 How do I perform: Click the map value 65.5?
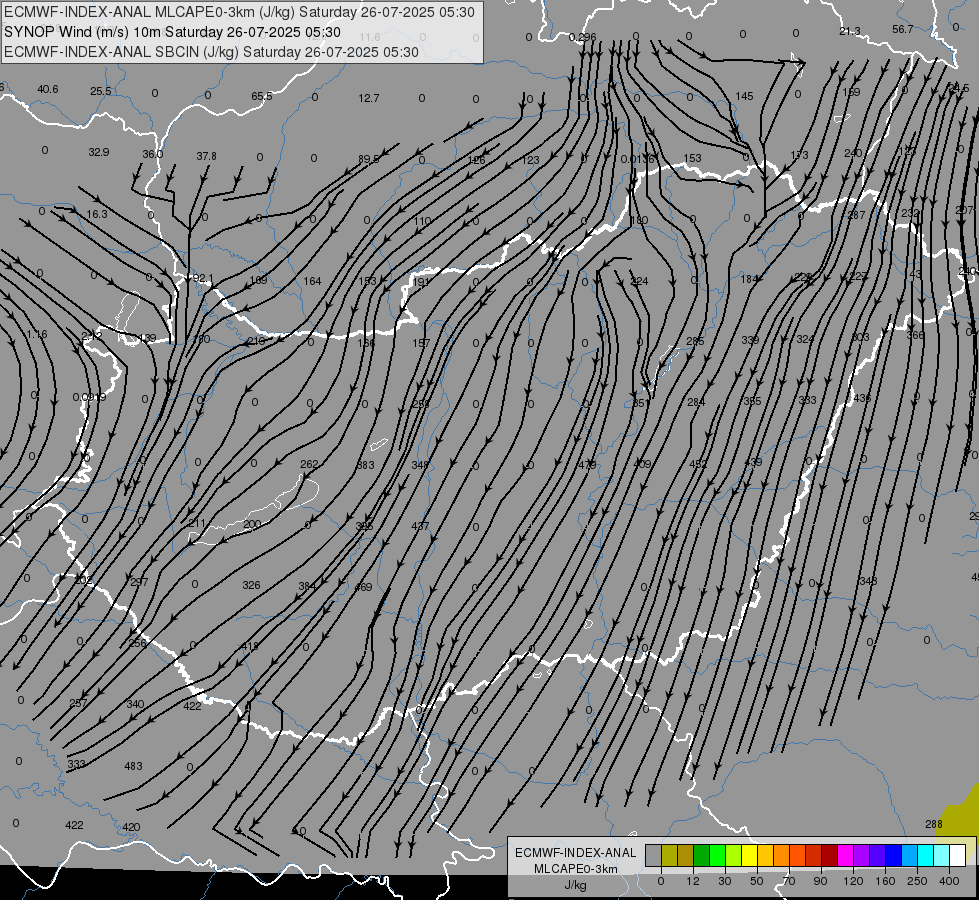pos(262,96)
